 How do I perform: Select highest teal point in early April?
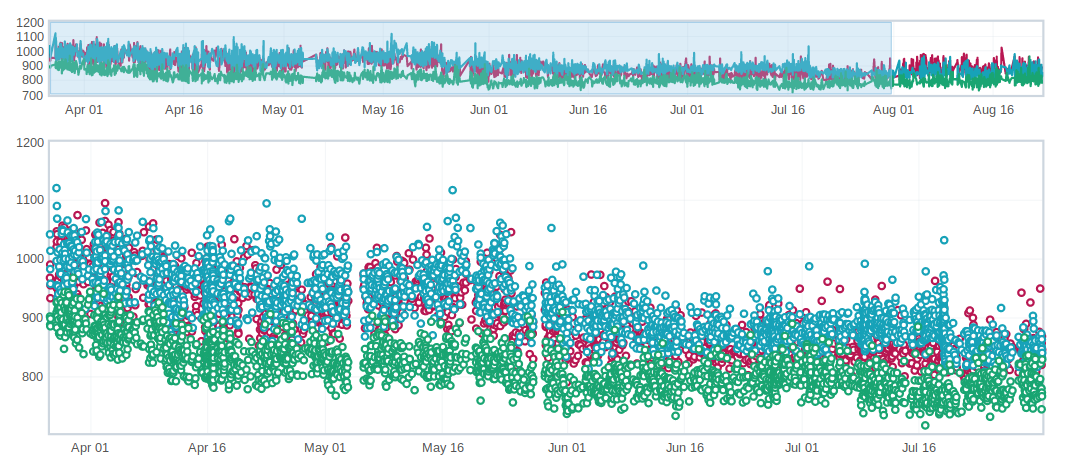click(56, 188)
